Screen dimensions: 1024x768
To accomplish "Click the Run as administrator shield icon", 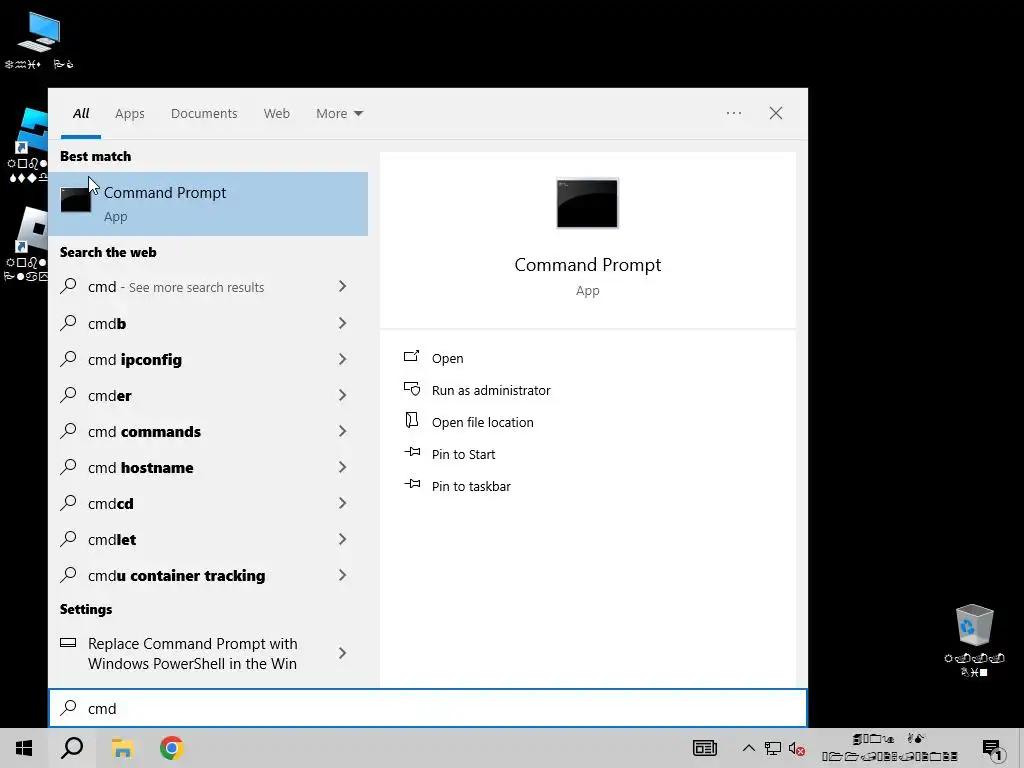I will tap(411, 389).
